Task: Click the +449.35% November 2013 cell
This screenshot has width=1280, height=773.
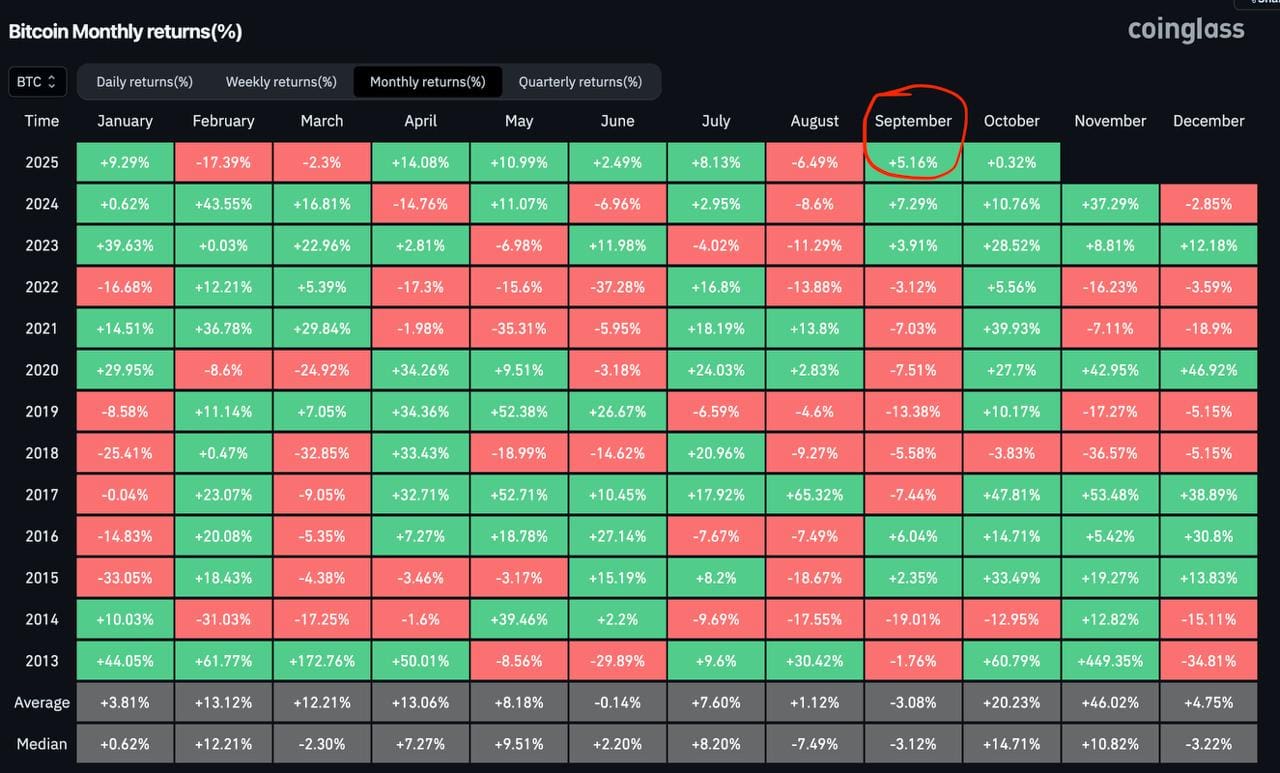Action: click(1110, 660)
